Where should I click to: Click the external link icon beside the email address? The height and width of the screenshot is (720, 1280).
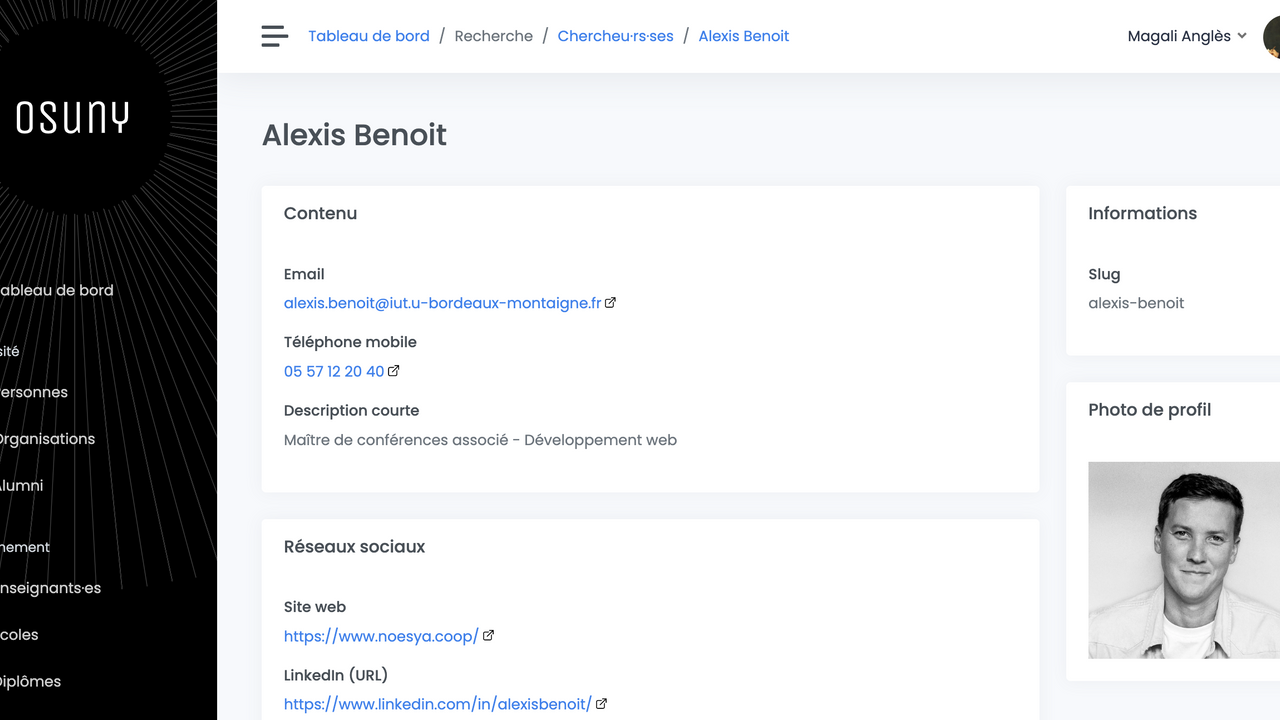pos(610,303)
